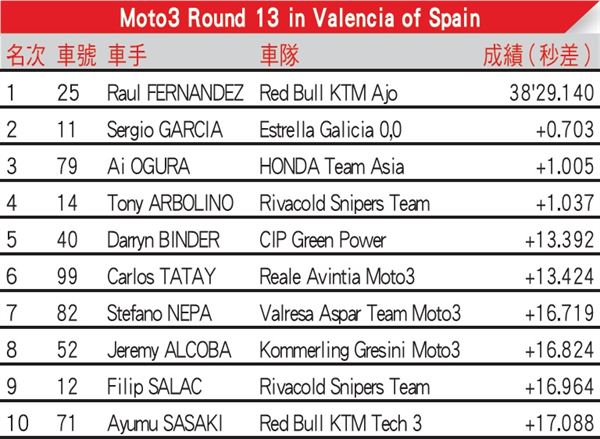Select the 名次 column header
Viewport: 600px width, 439px height.
26,55
